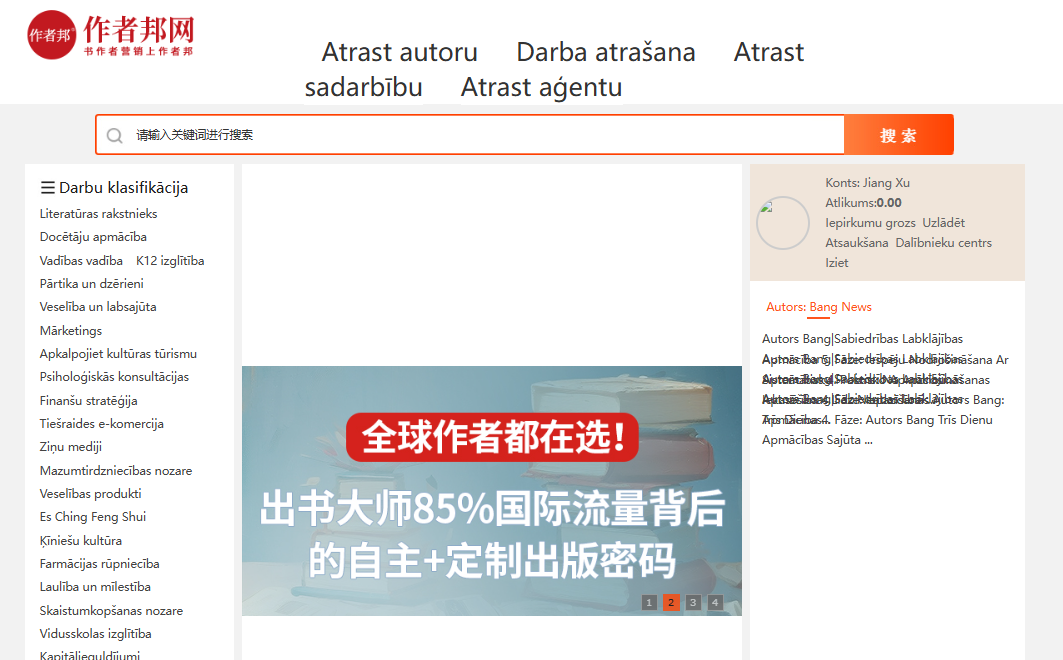Click the Iziet logout link
The height and width of the screenshot is (660, 1063).
pyautogui.click(x=836, y=263)
